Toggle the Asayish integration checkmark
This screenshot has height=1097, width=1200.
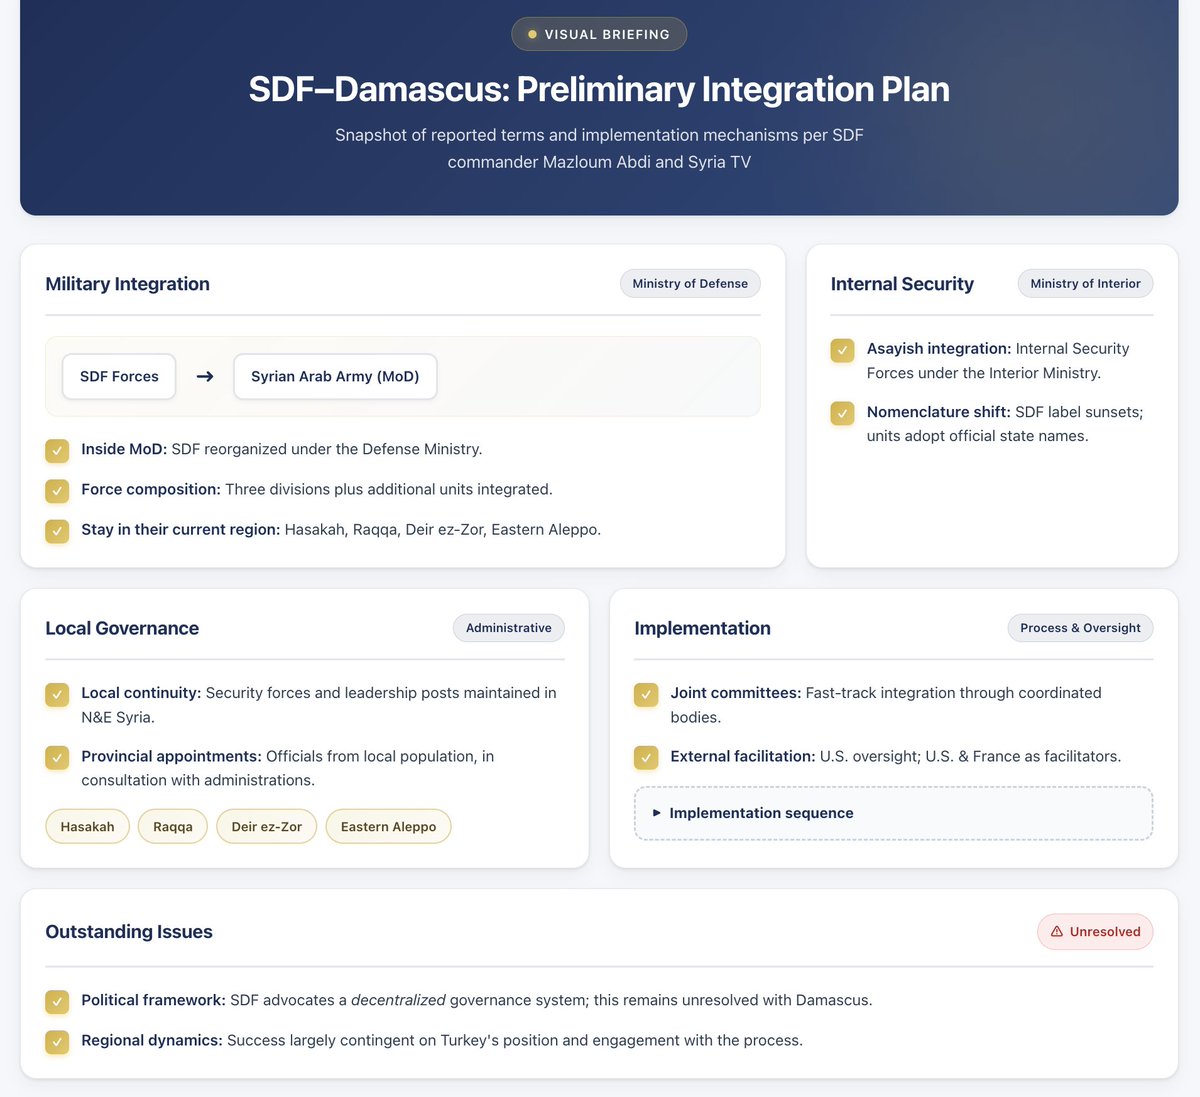(x=843, y=350)
